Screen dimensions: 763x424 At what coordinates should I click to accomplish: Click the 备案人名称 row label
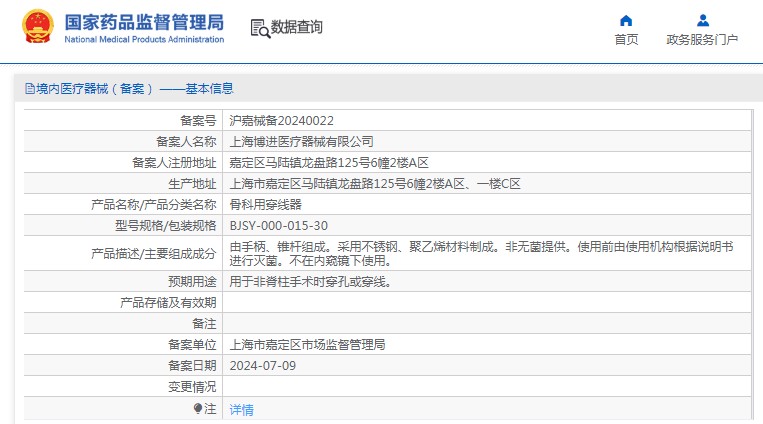[186, 142]
